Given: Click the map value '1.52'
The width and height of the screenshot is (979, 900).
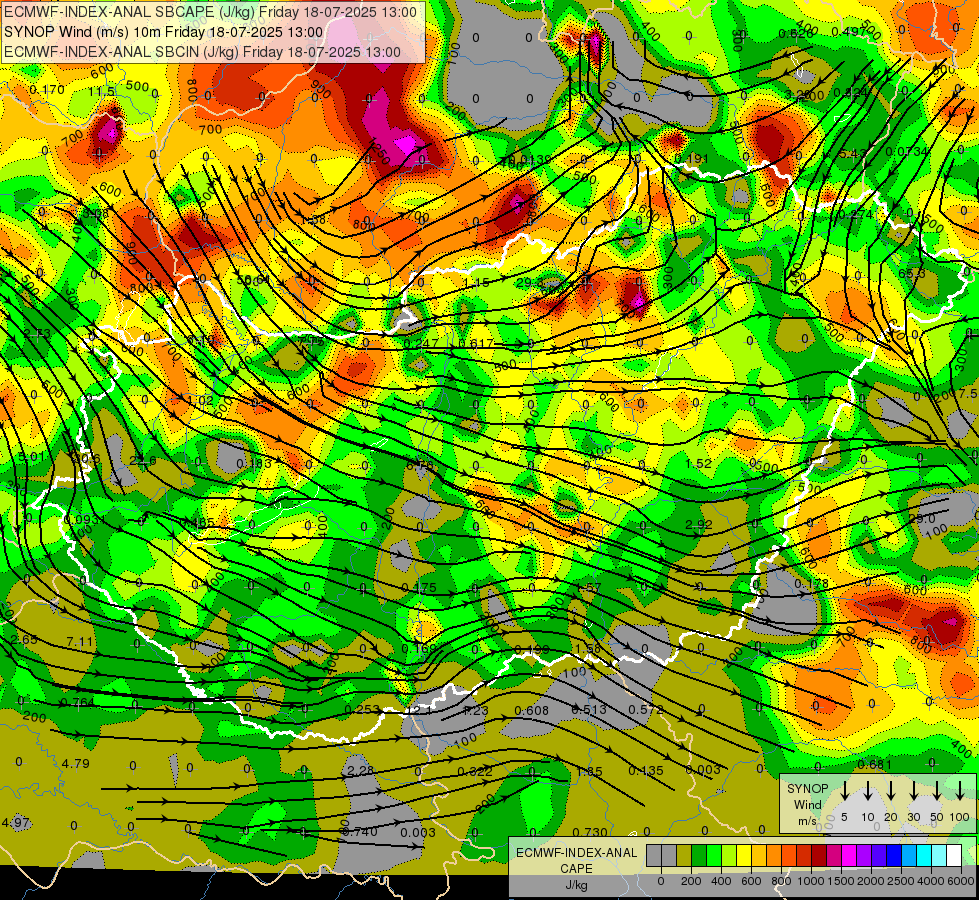Looking at the screenshot, I should [699, 463].
